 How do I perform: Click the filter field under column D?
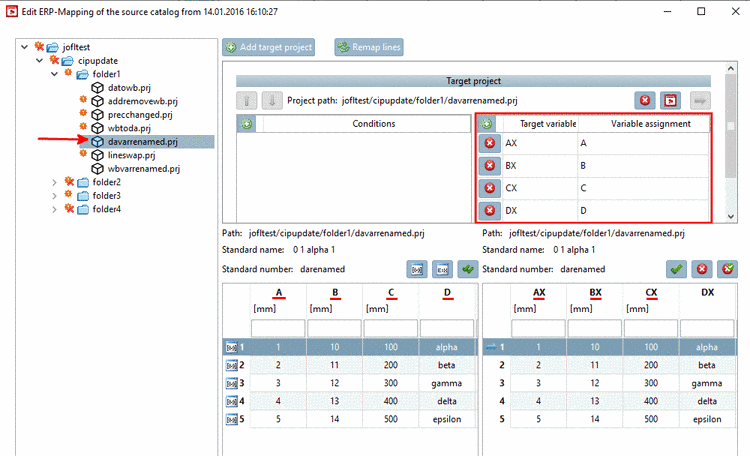click(x=447, y=329)
